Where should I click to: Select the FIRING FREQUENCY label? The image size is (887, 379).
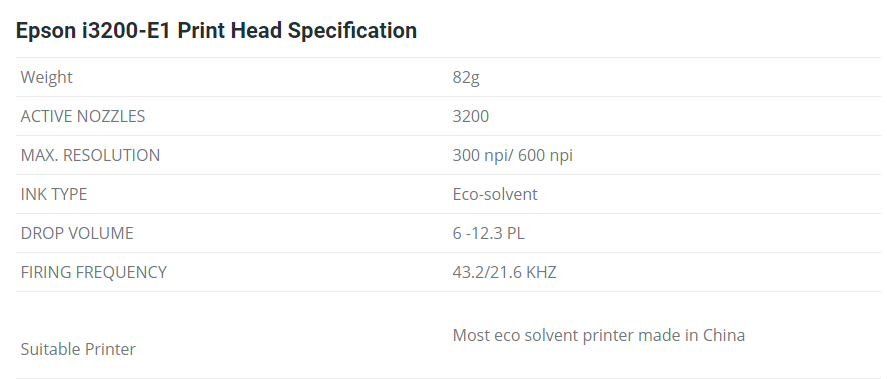tap(94, 272)
